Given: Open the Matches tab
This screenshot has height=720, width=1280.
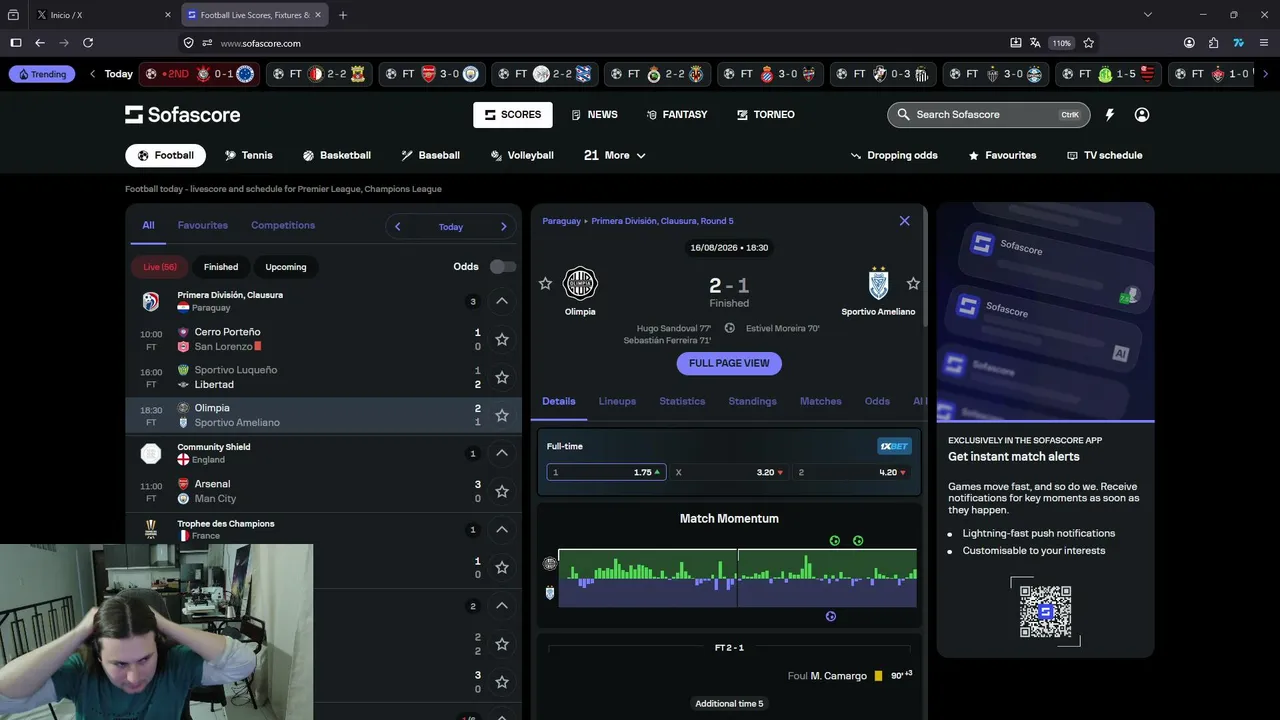Looking at the screenshot, I should pos(821,401).
